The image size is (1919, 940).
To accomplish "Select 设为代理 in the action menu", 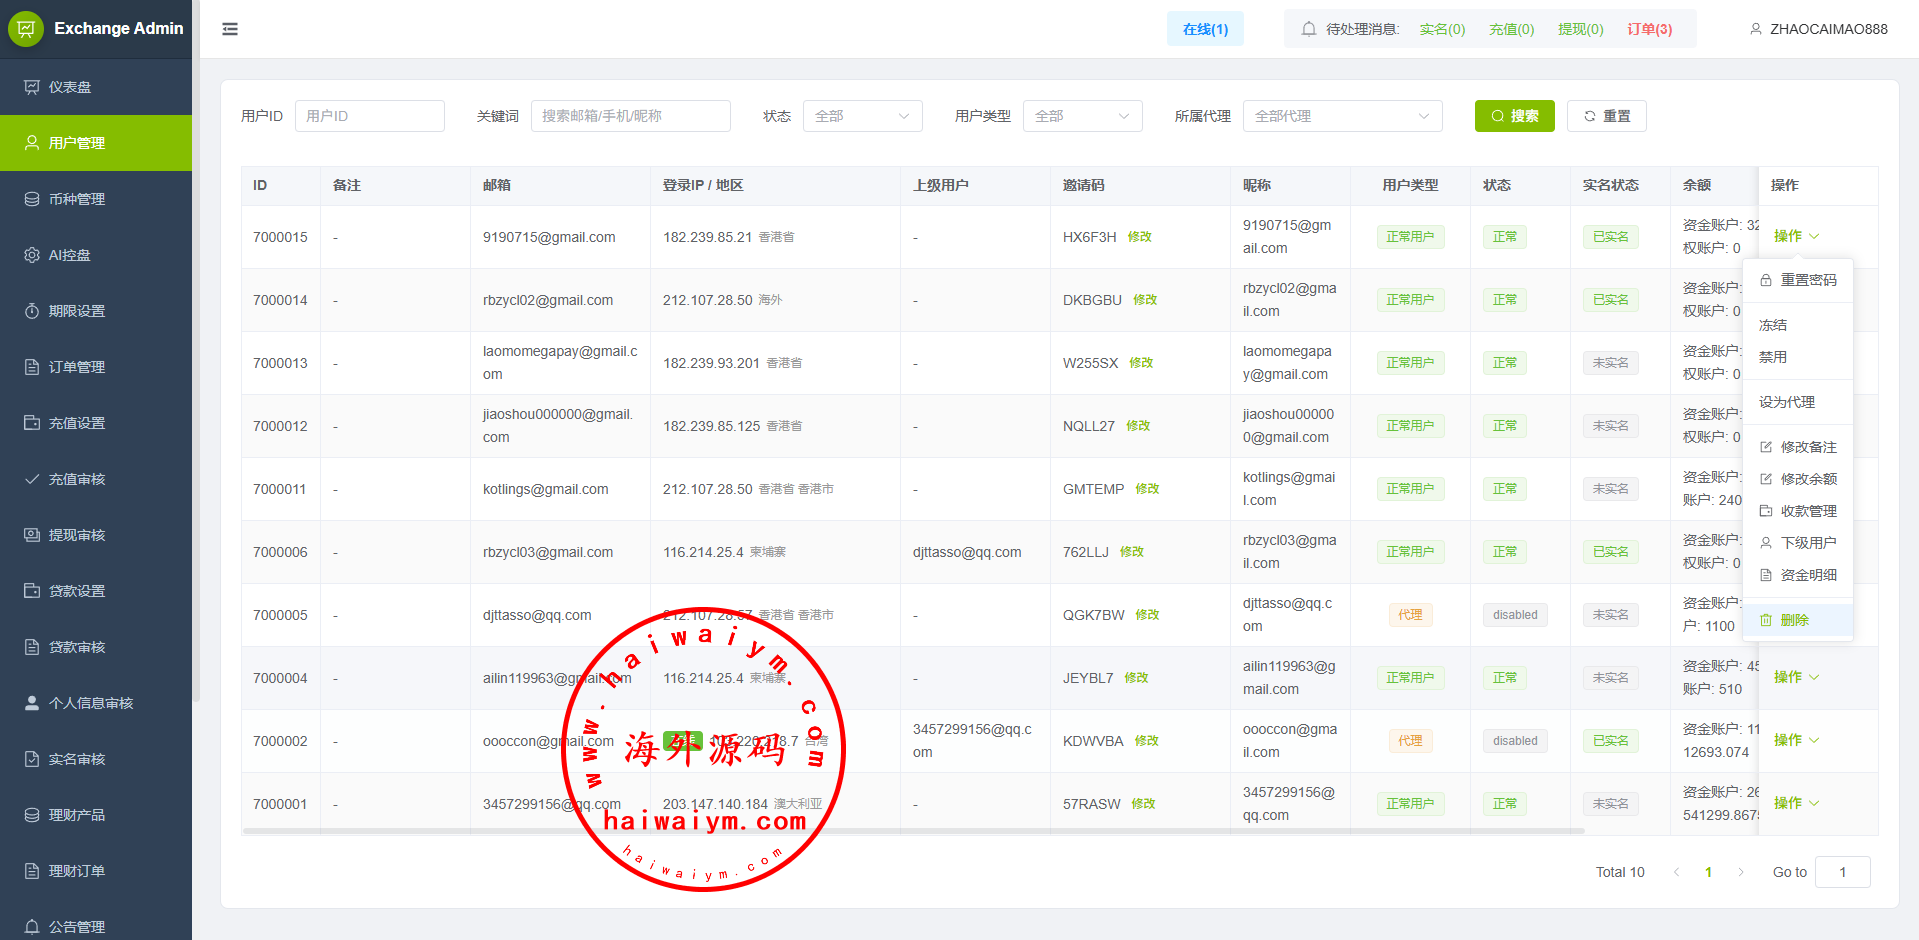I will point(1787,402).
